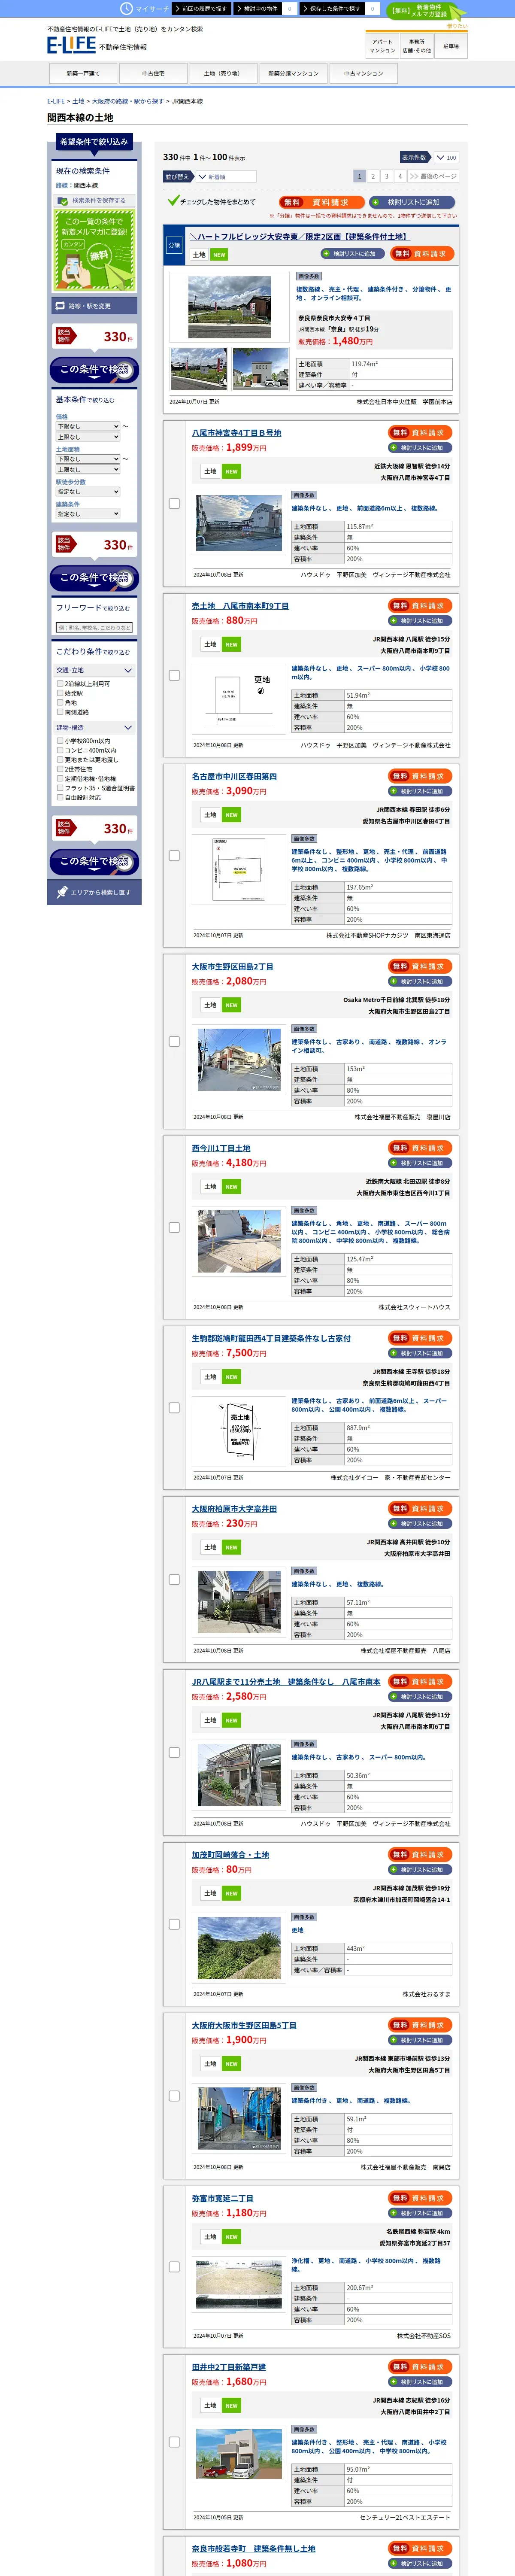
Task: Open the walking minutes from station dropdown
Action: (x=88, y=492)
